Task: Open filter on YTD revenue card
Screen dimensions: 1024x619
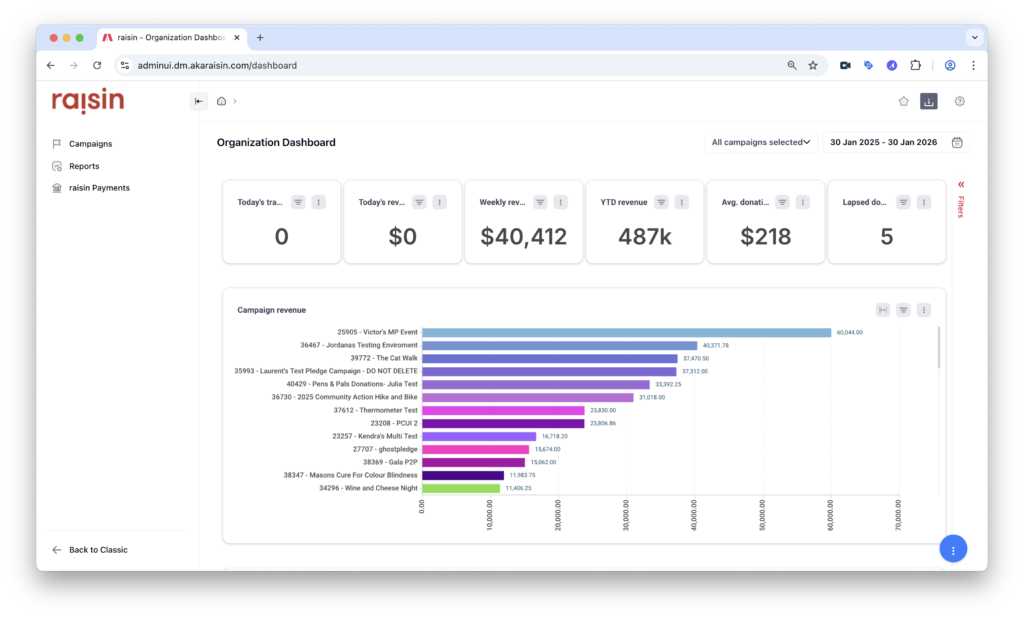Action: (661, 202)
